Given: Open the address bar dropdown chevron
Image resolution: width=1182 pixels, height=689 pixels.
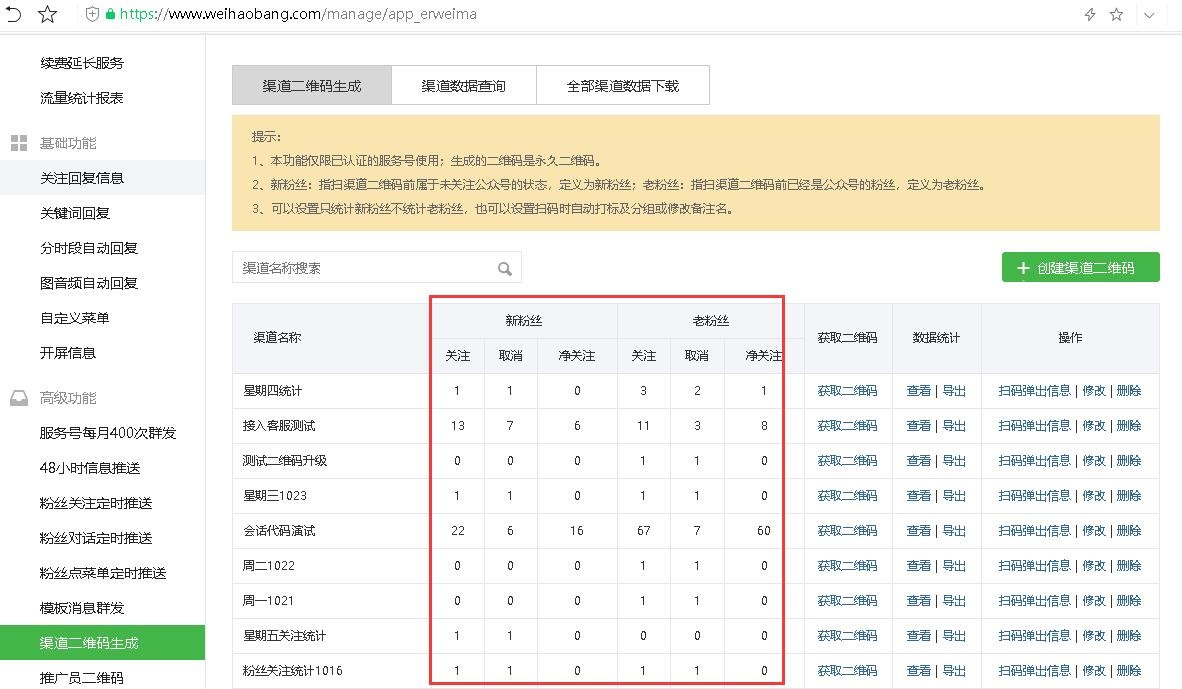Looking at the screenshot, I should (x=1149, y=14).
